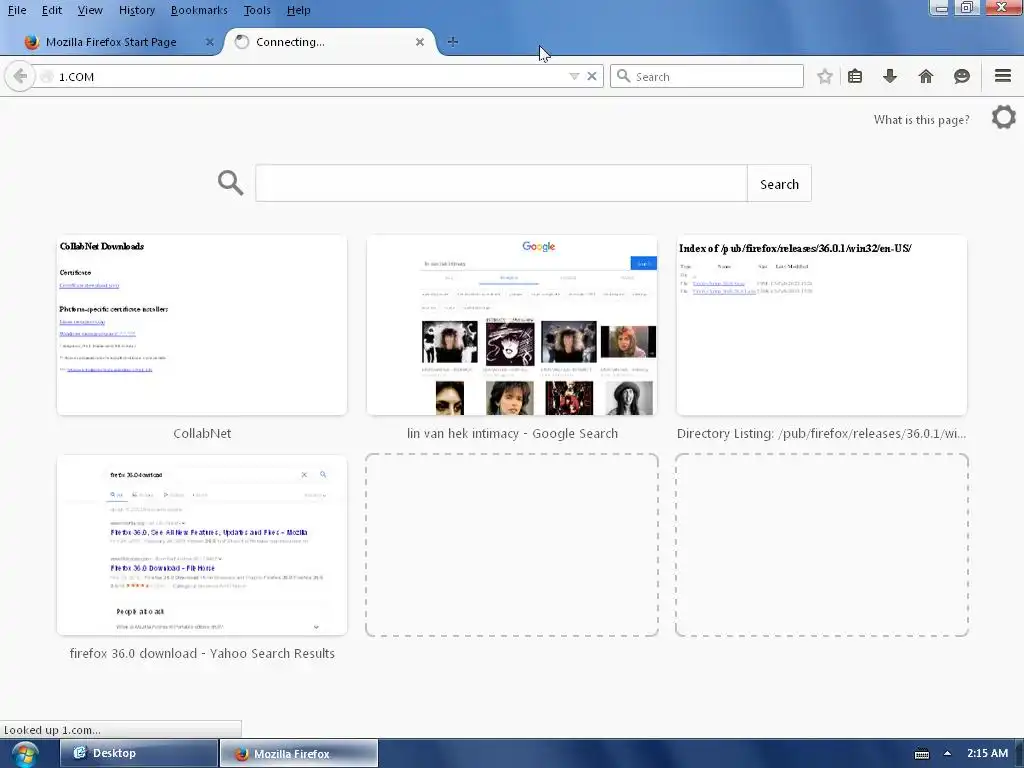
Task: Close the Mozilla Firefox Start Page tab
Action: coord(210,42)
